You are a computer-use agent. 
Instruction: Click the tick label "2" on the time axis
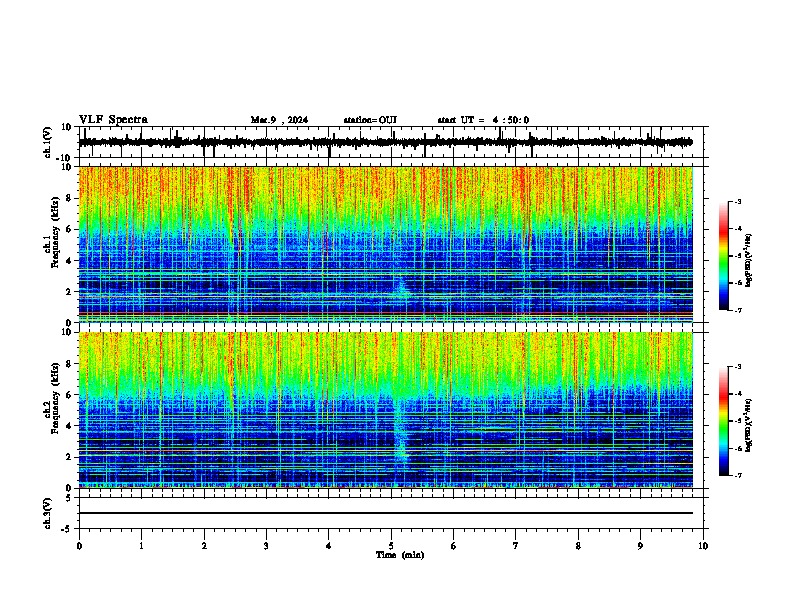(204, 546)
